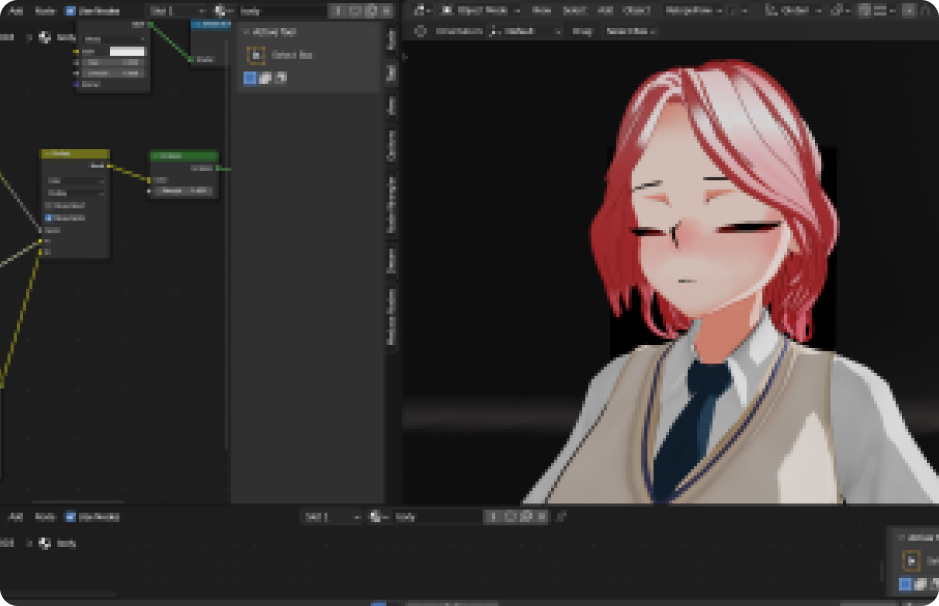Open the Mix node blend mode dropdown

(x=76, y=193)
